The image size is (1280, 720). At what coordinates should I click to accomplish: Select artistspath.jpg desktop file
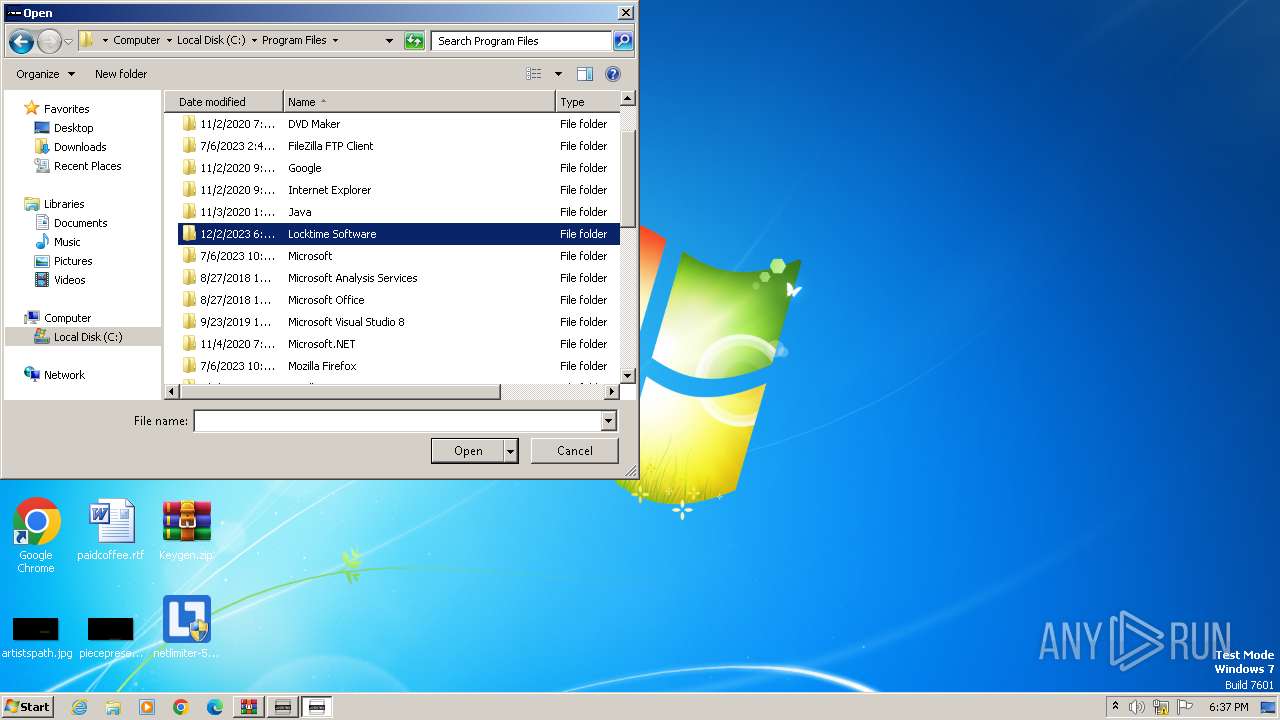tap(36, 636)
